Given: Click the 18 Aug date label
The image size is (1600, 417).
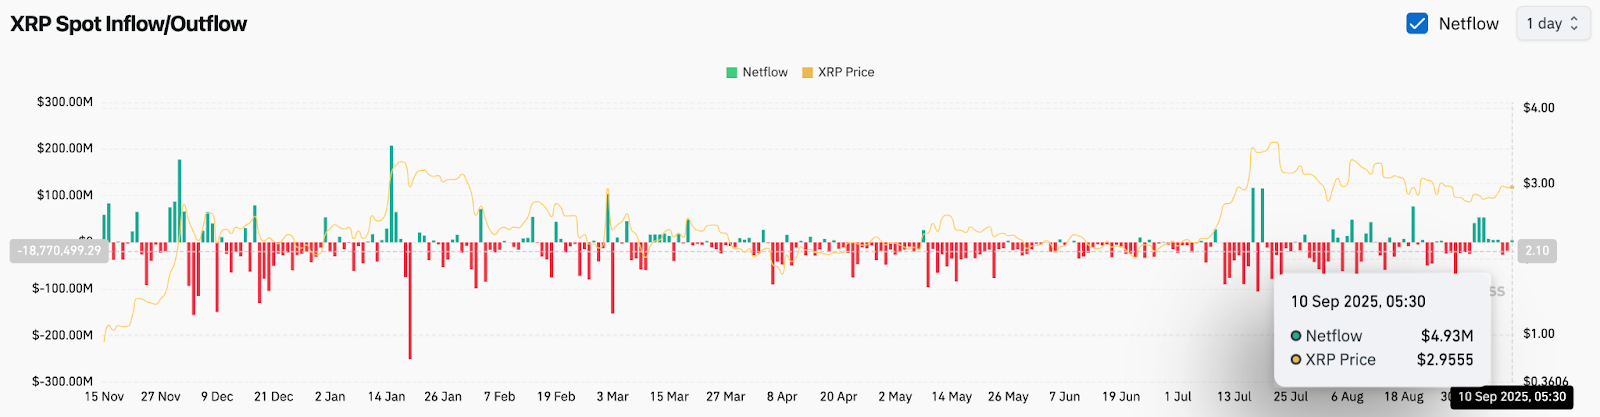Looking at the screenshot, I should pos(1404,397).
